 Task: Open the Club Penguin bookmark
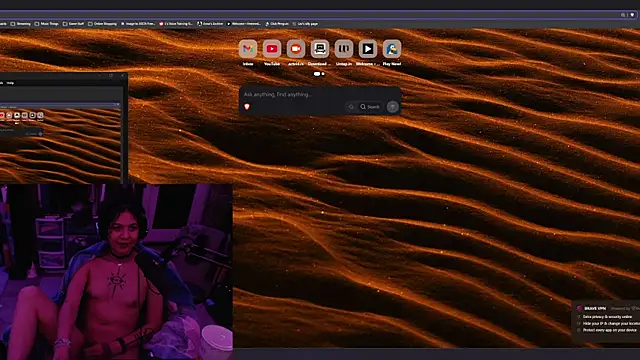277,24
